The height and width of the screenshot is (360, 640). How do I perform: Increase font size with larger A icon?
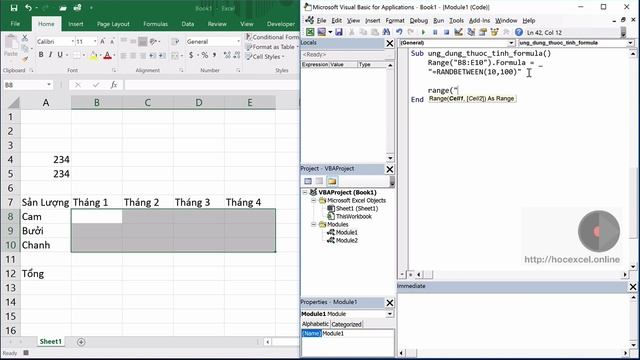[x=102, y=41]
